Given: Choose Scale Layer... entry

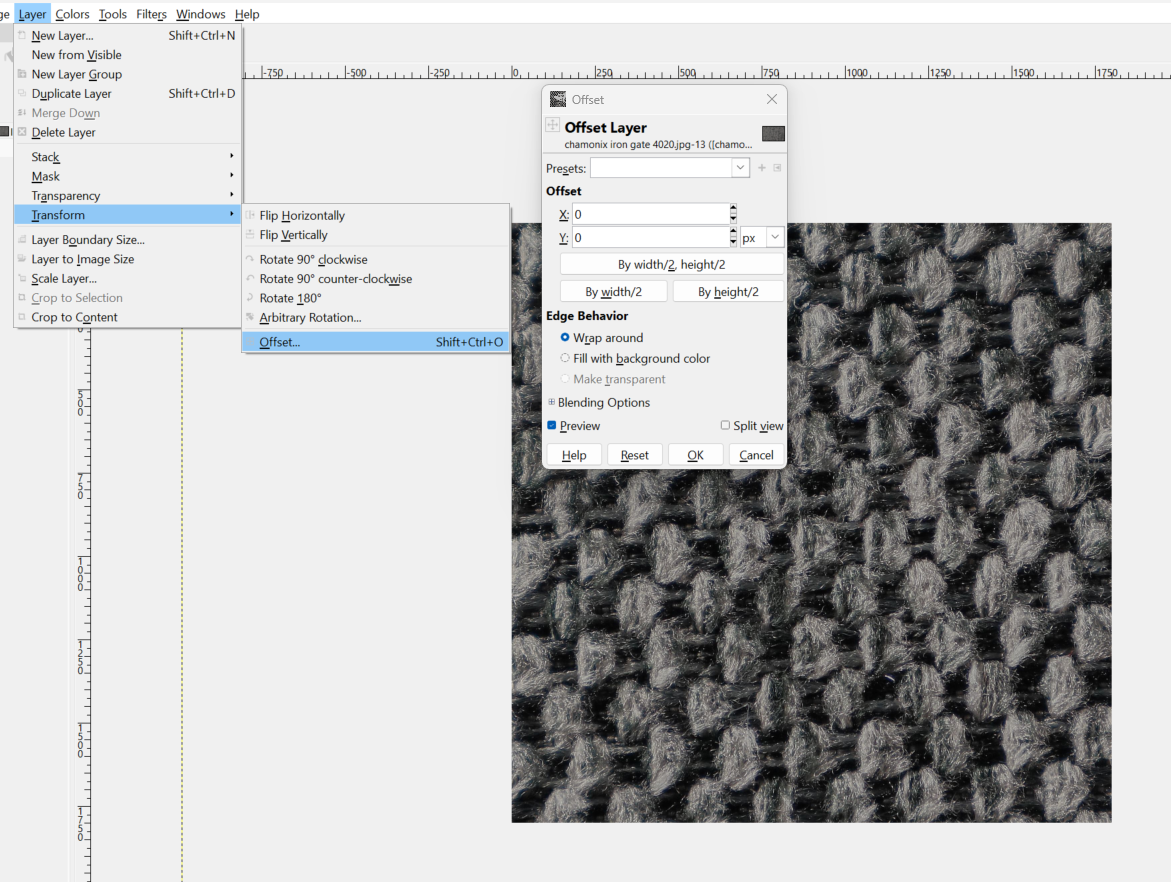Looking at the screenshot, I should tap(128, 279).
